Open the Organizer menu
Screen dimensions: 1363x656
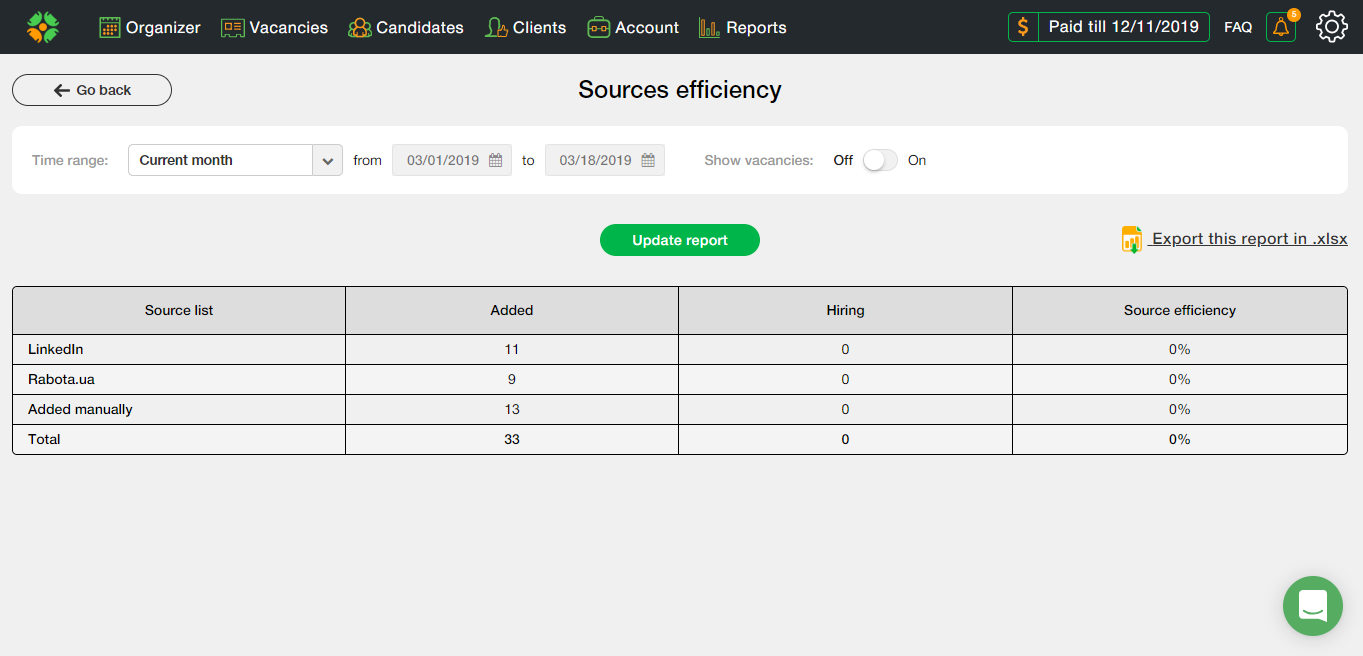pyautogui.click(x=150, y=28)
